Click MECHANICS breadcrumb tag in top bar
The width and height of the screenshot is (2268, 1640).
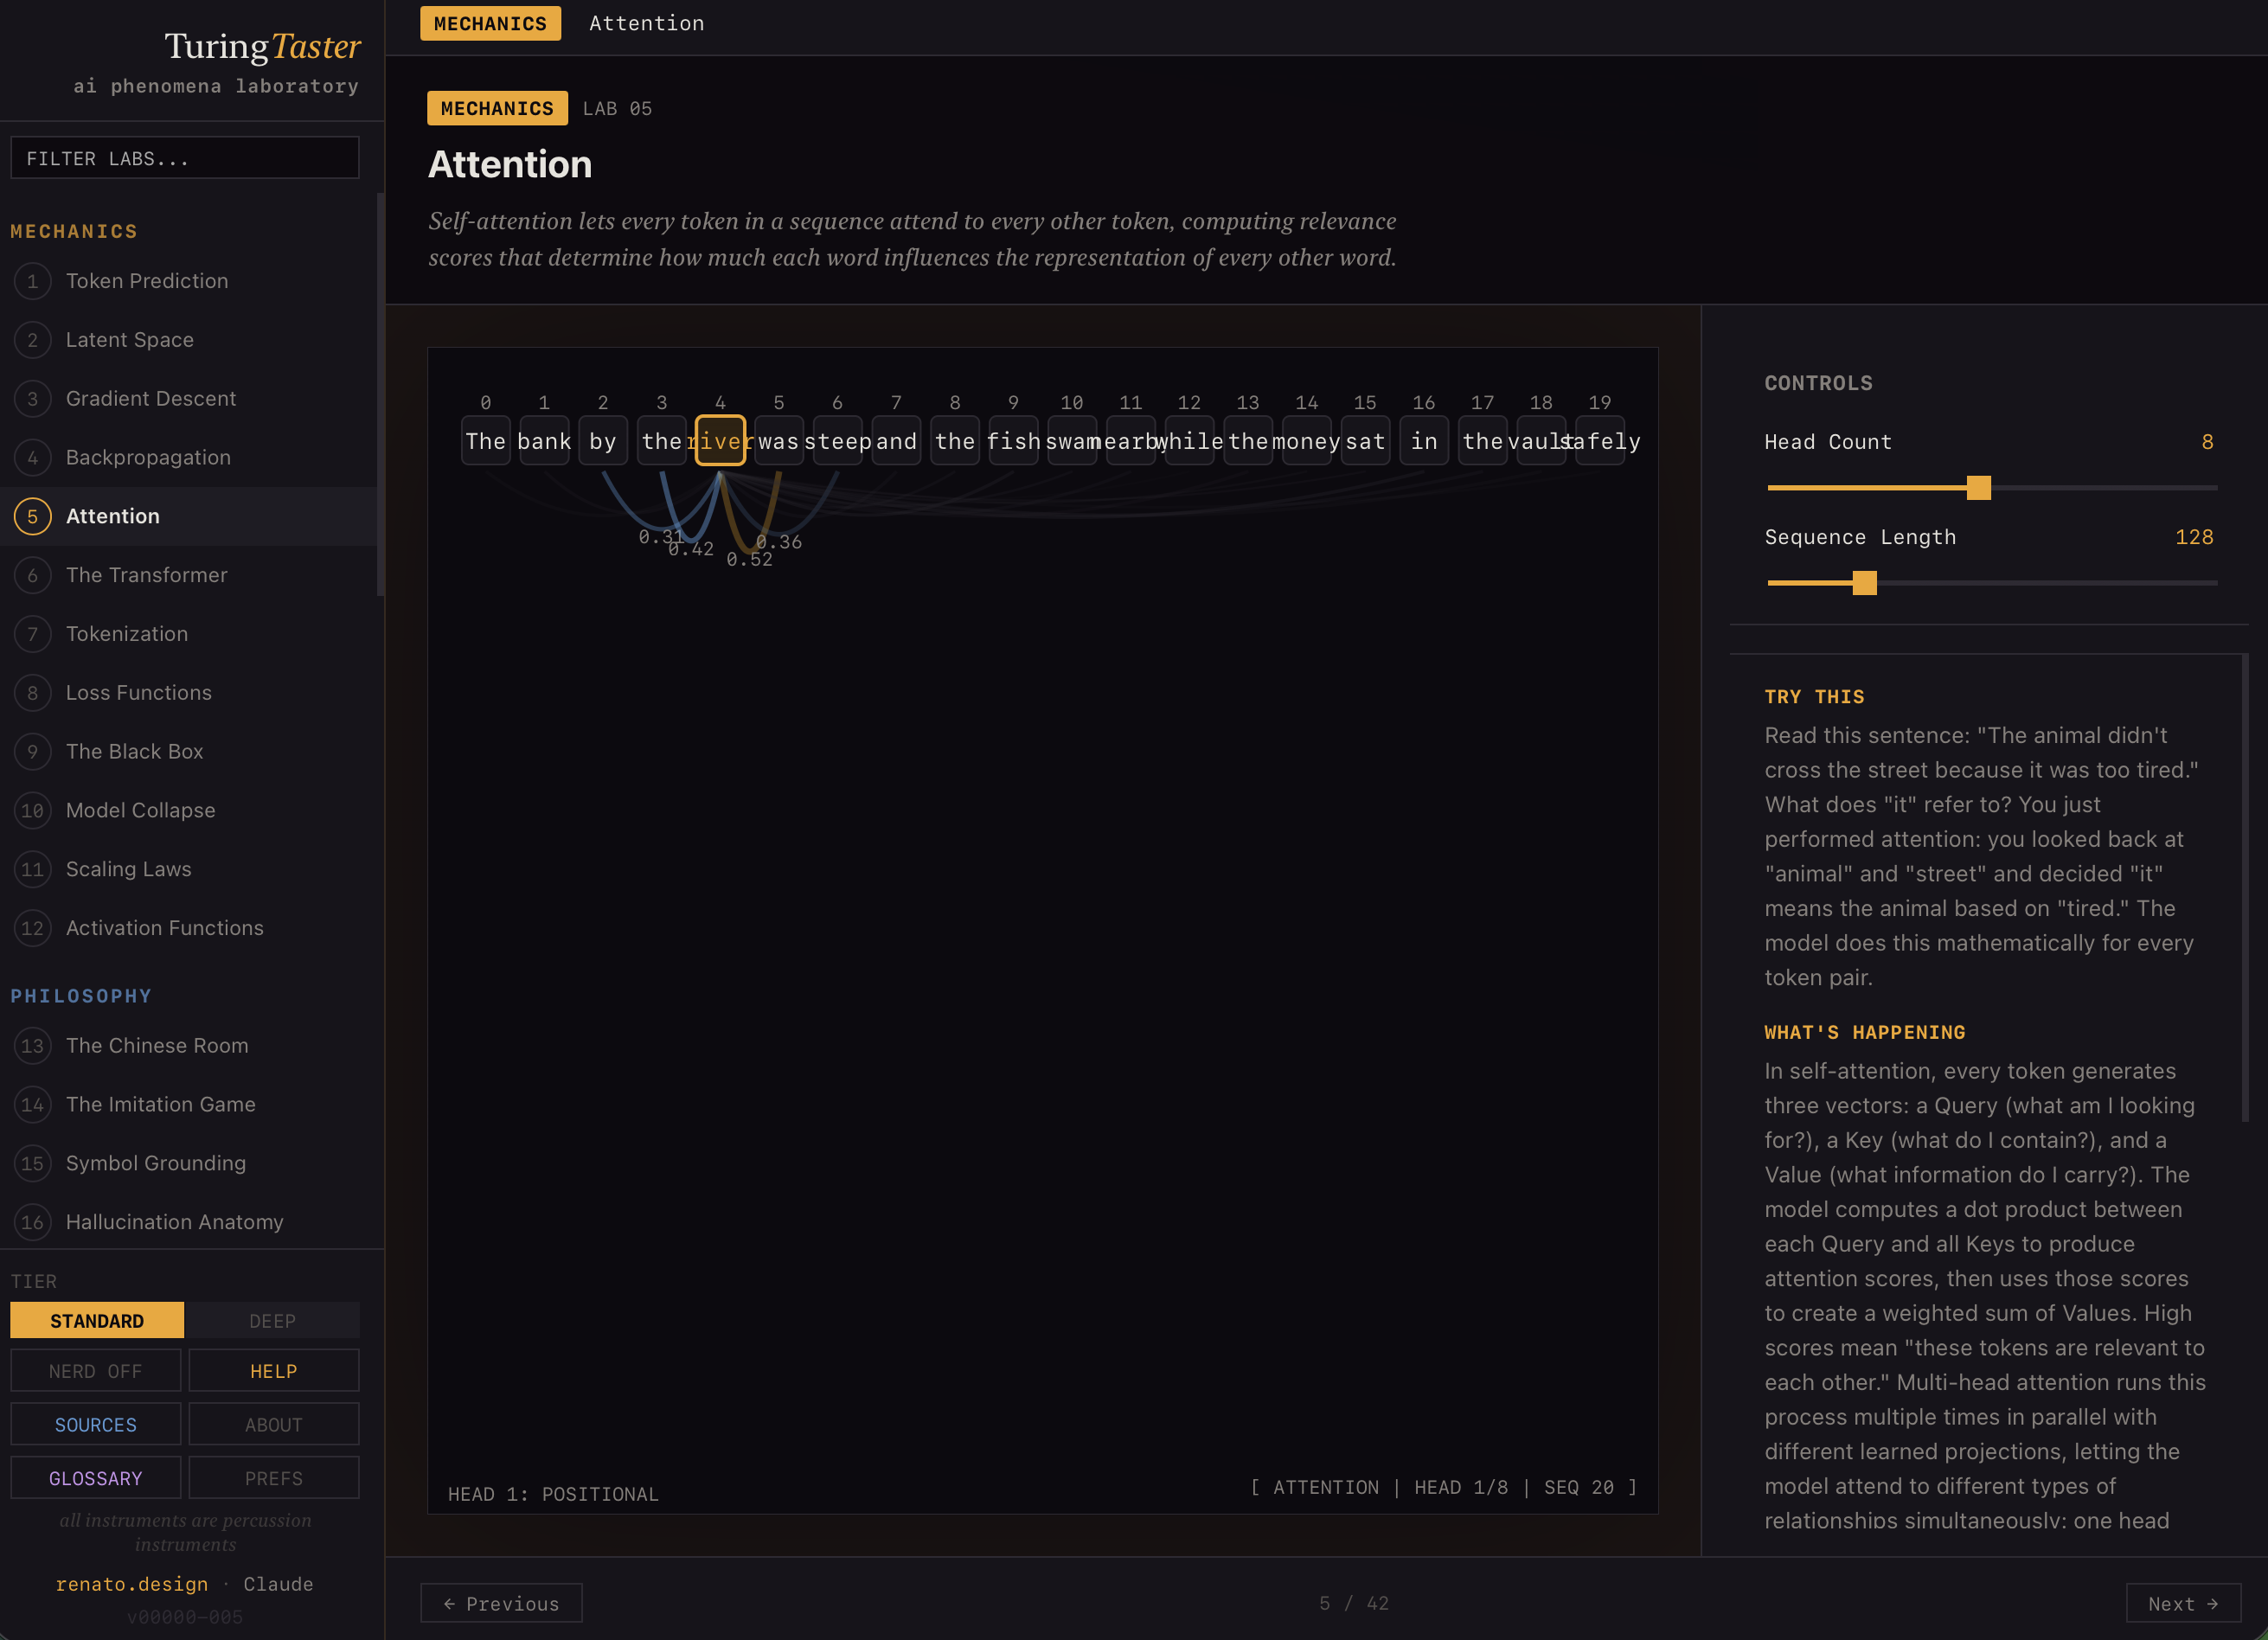point(490,23)
